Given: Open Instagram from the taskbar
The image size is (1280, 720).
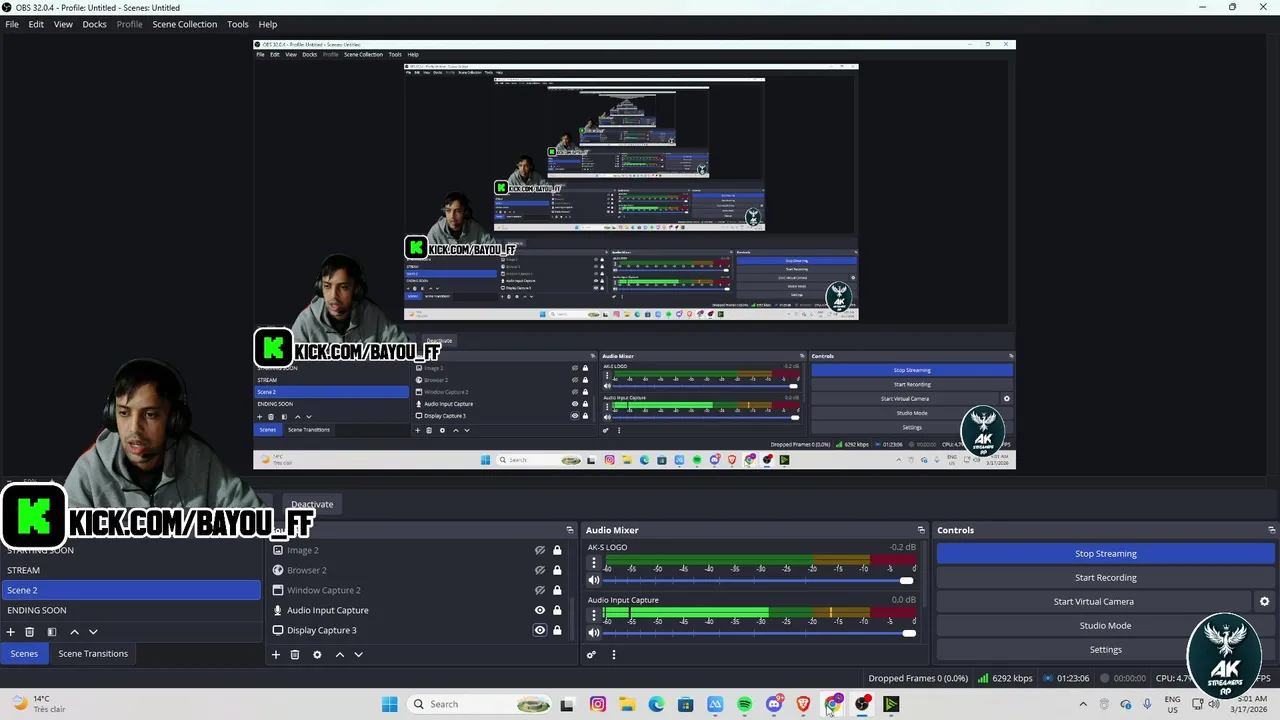Looking at the screenshot, I should [598, 704].
